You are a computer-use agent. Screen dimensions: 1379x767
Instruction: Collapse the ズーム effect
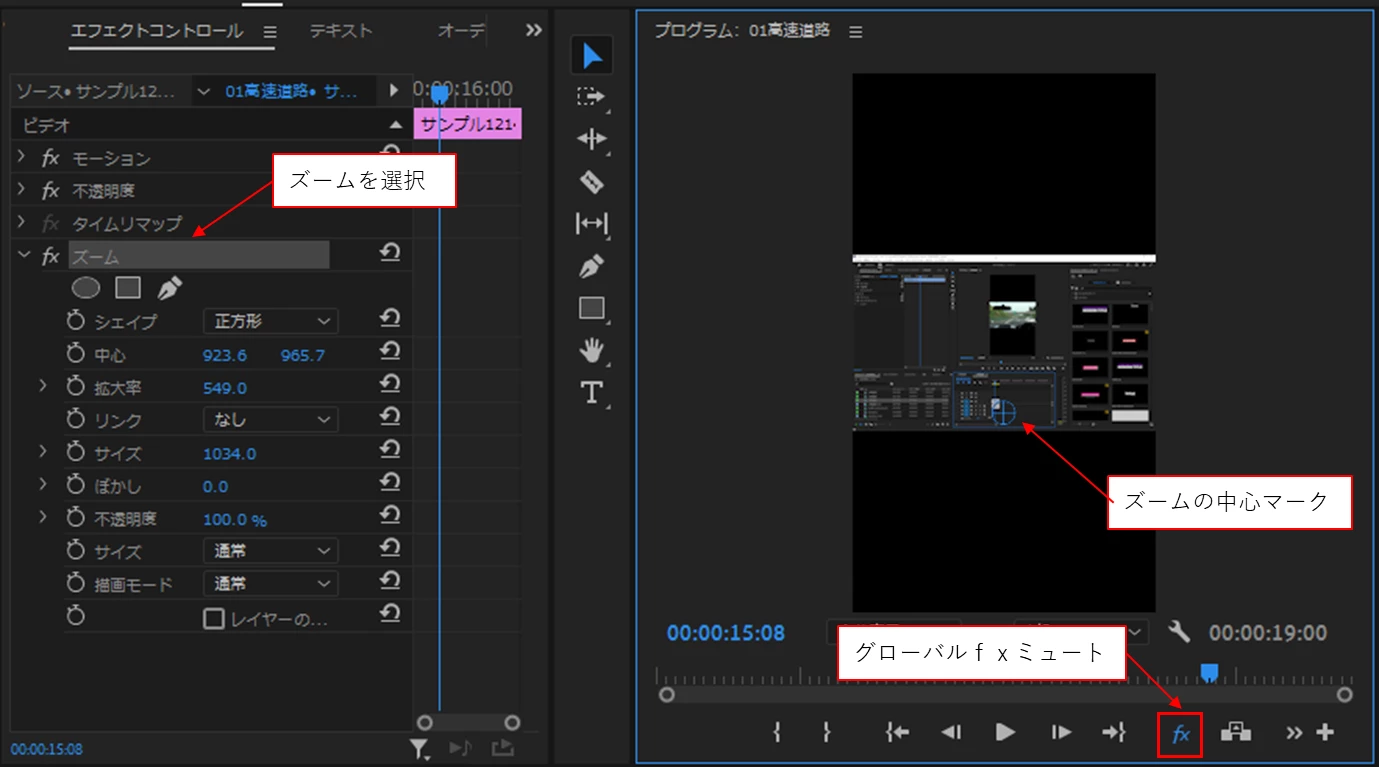[23, 256]
